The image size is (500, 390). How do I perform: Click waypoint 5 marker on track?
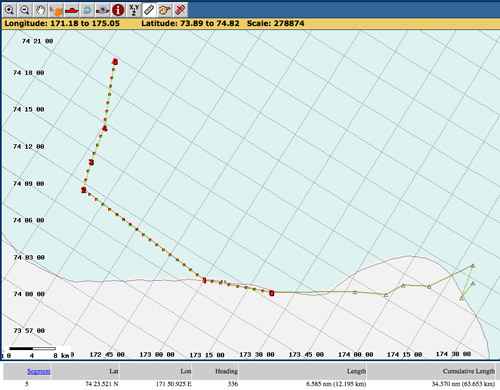pyautogui.click(x=115, y=62)
